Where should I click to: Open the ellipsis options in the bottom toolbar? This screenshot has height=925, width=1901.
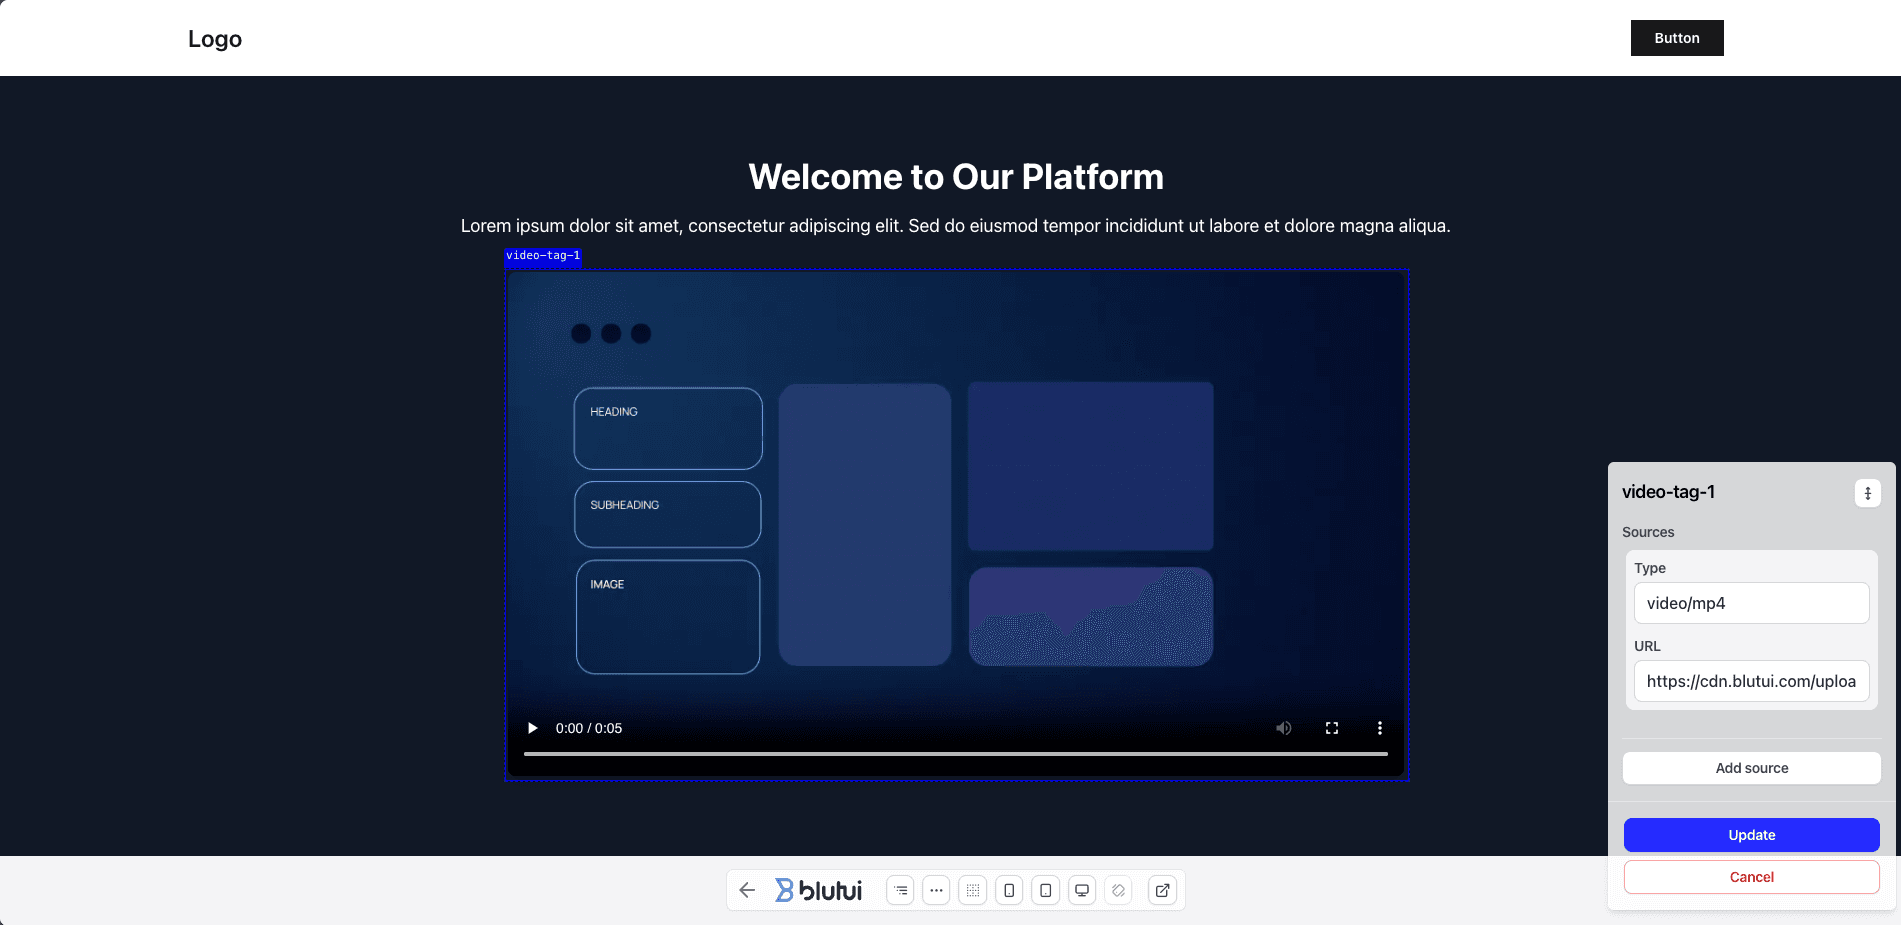point(936,890)
